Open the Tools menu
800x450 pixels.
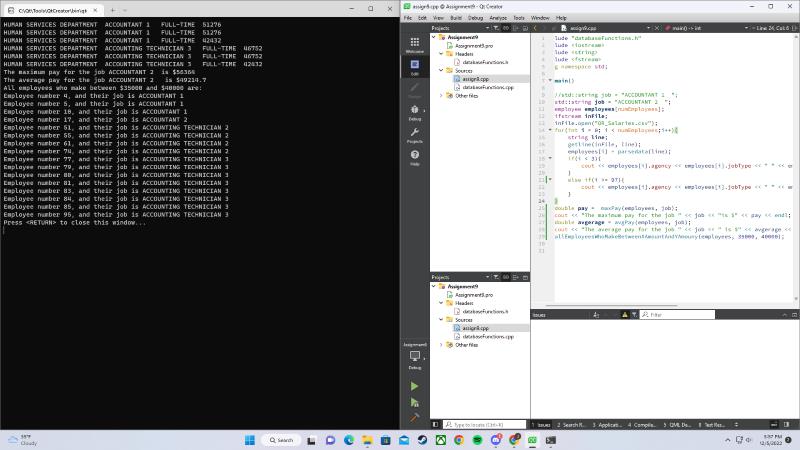pyautogui.click(x=519, y=18)
